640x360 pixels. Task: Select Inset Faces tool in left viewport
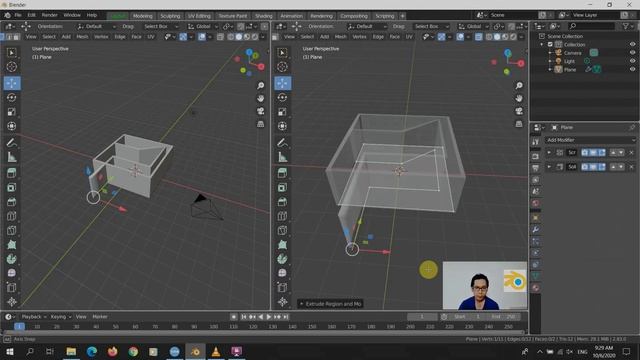point(11,188)
